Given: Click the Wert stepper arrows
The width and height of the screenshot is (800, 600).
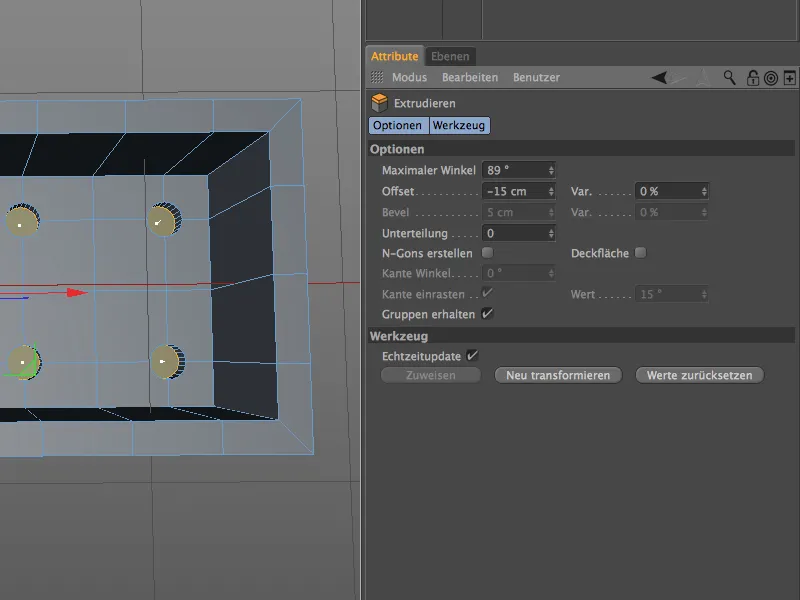Looking at the screenshot, I should 704,294.
